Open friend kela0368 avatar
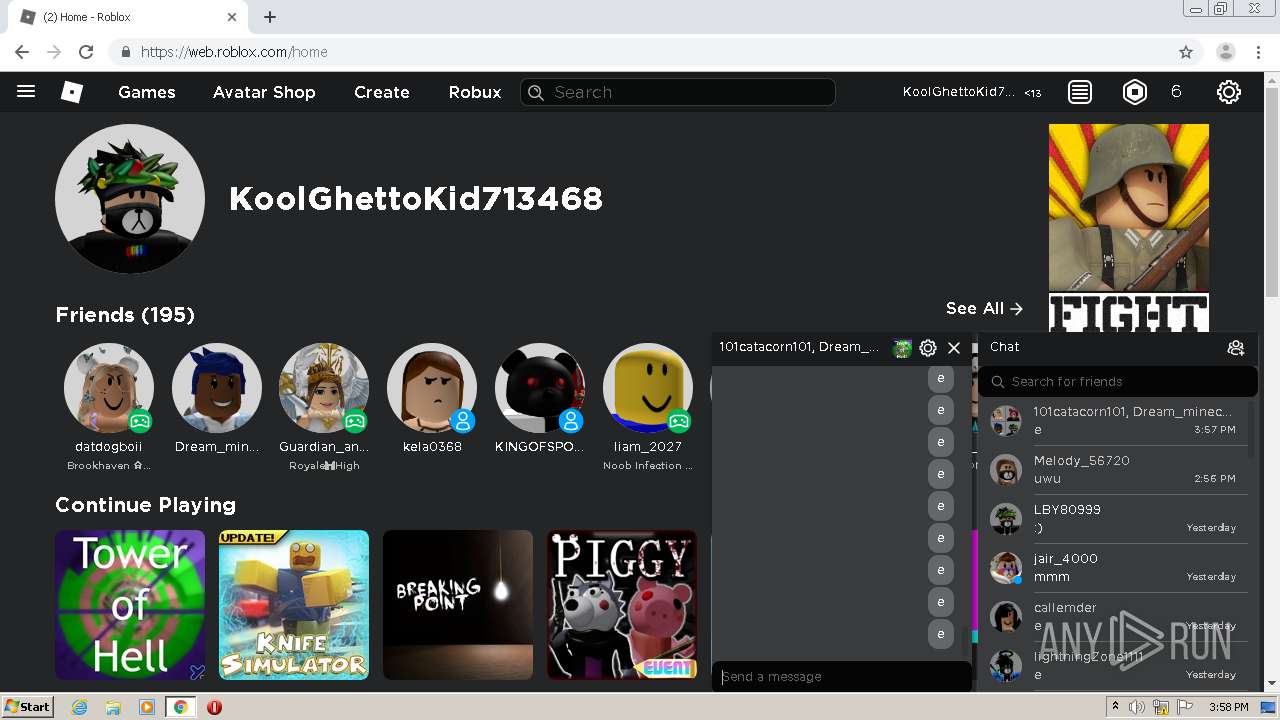Viewport: 1280px width, 720px height. point(432,388)
